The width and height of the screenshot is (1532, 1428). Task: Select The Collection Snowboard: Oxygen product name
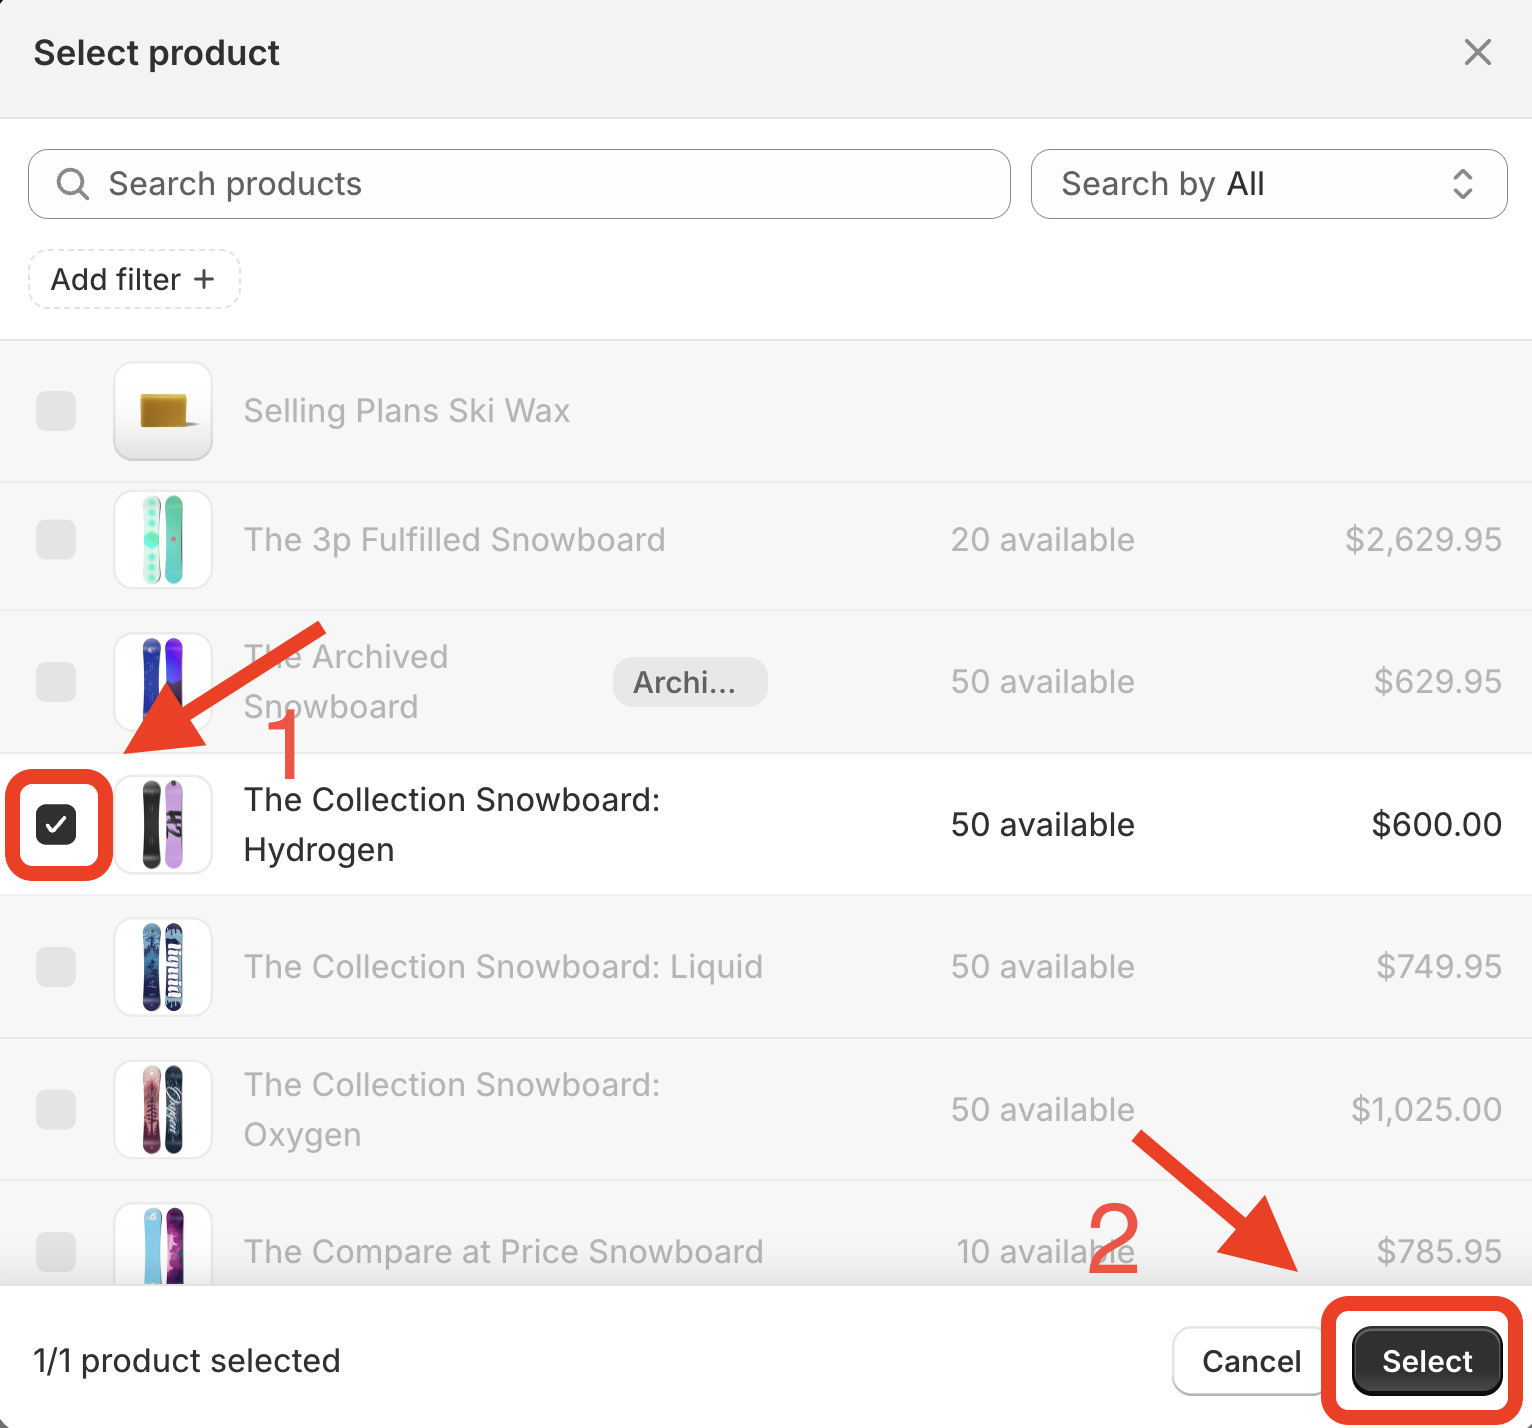(451, 1109)
